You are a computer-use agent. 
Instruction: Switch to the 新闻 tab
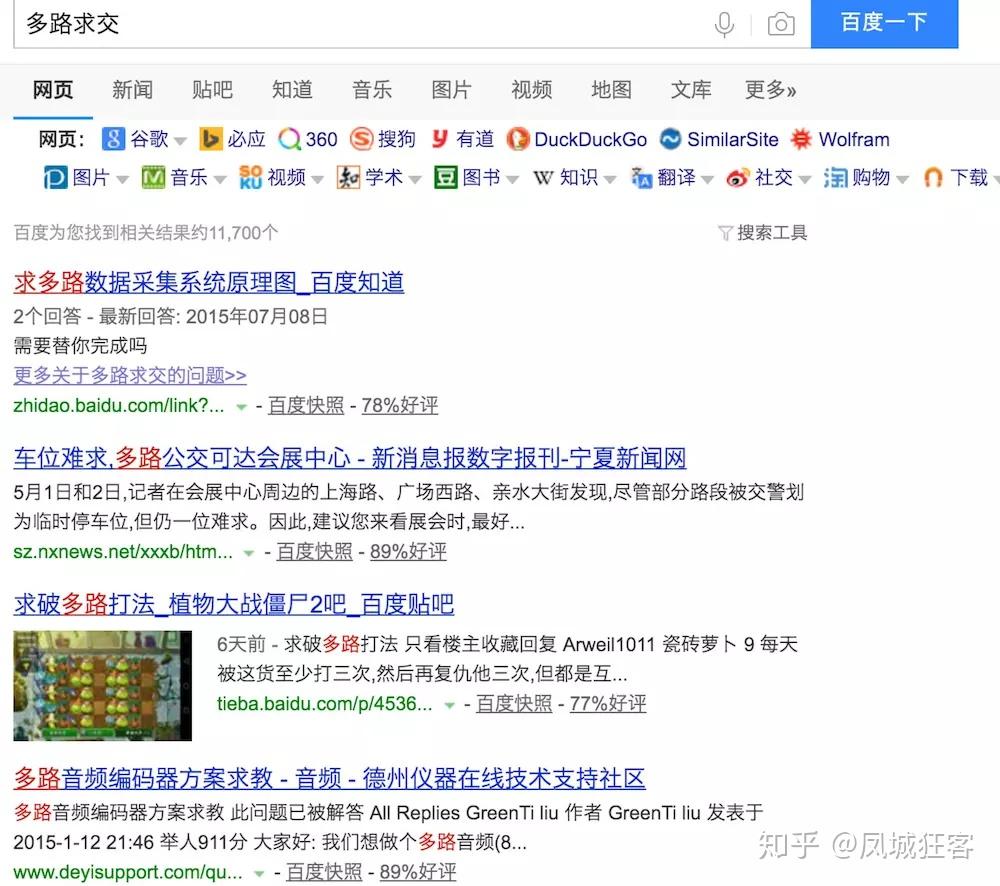(x=133, y=90)
